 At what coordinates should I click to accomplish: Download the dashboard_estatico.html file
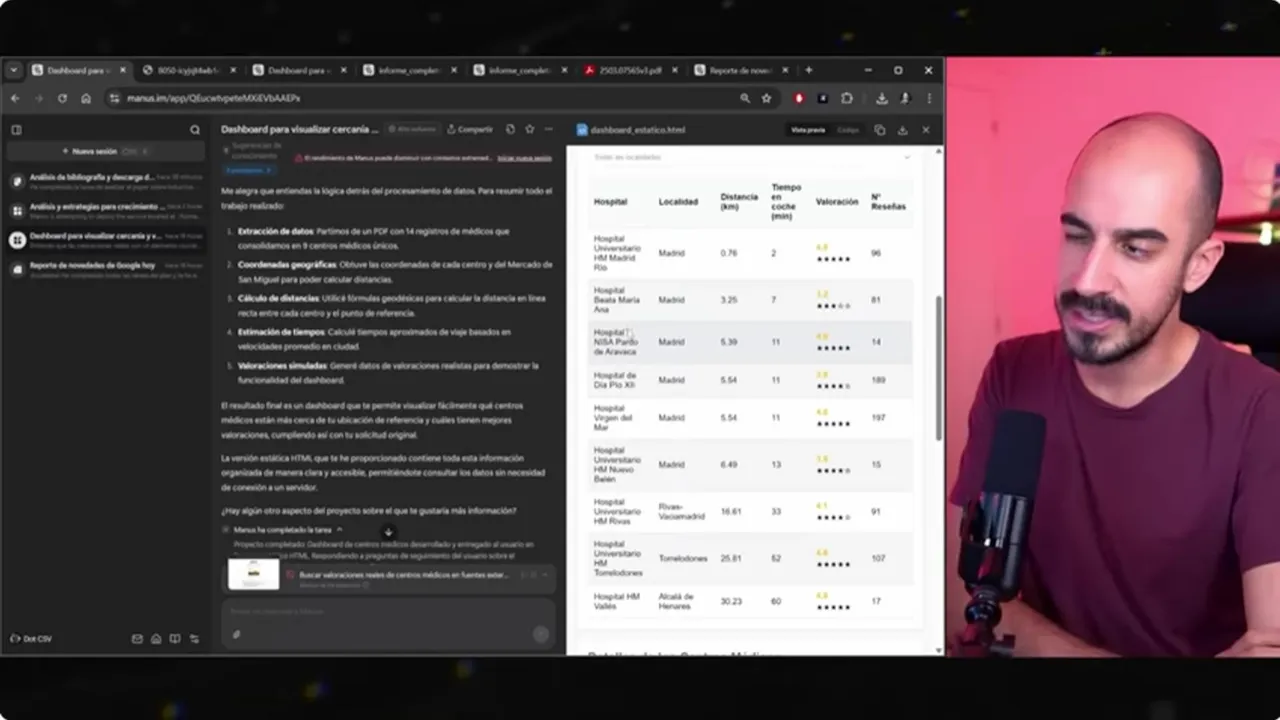coord(902,130)
